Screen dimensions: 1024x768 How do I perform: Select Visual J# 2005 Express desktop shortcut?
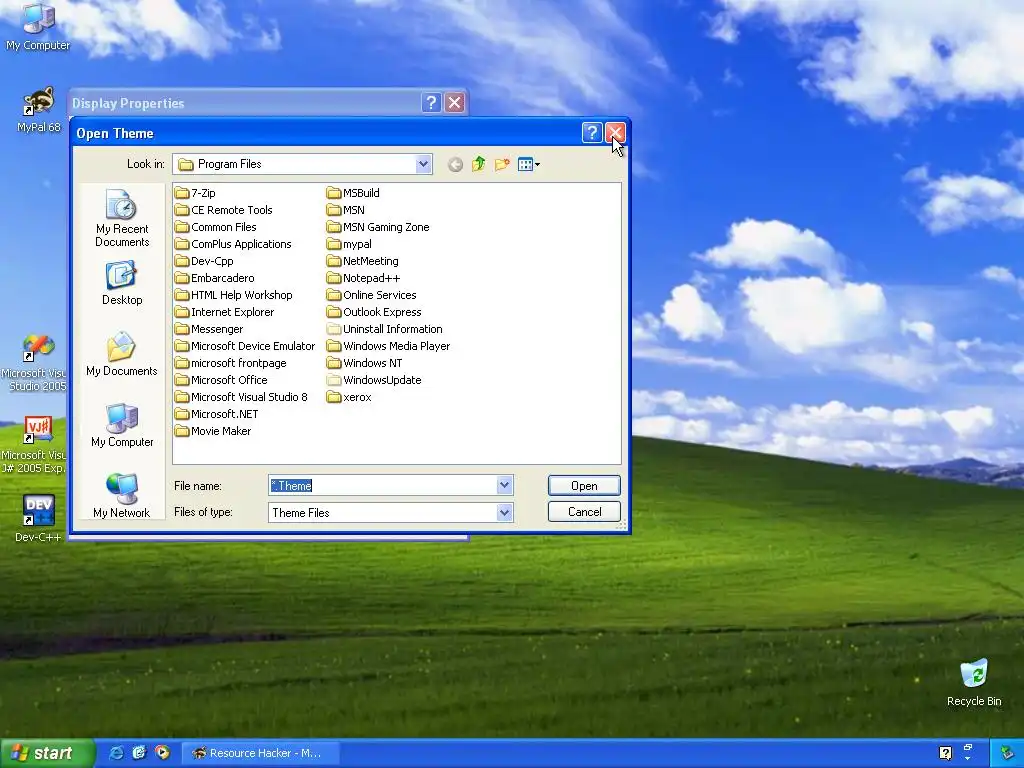34,445
